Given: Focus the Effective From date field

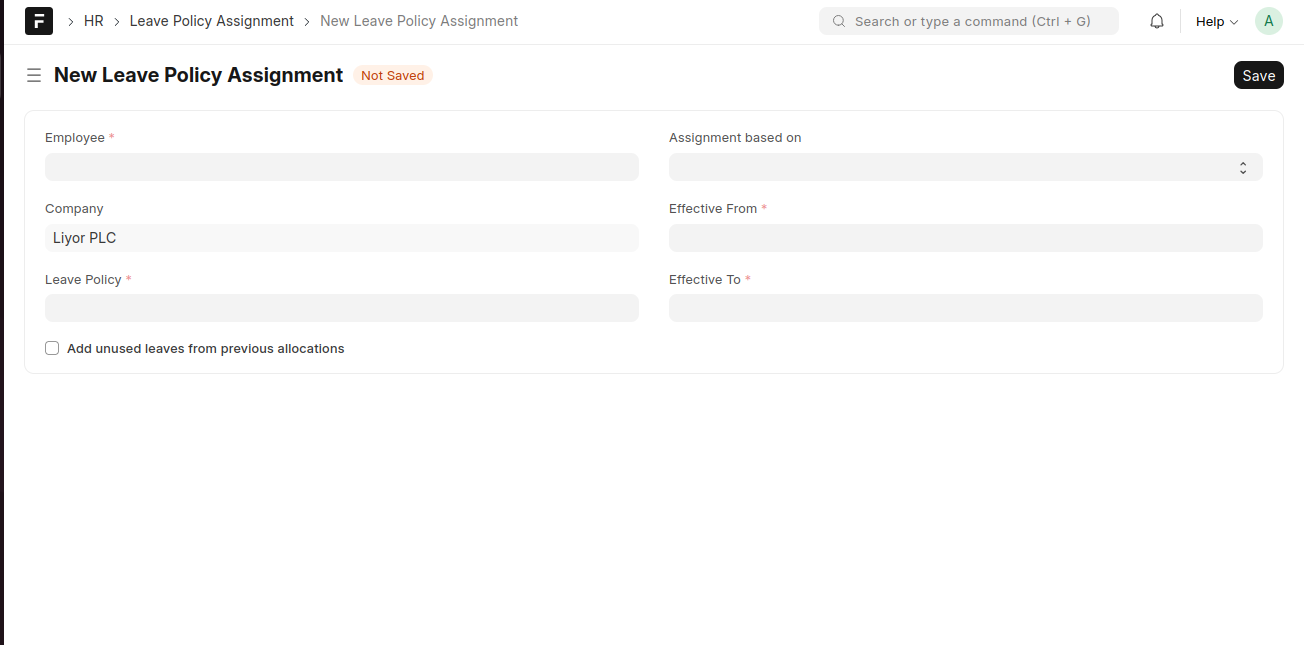Looking at the screenshot, I should [965, 238].
